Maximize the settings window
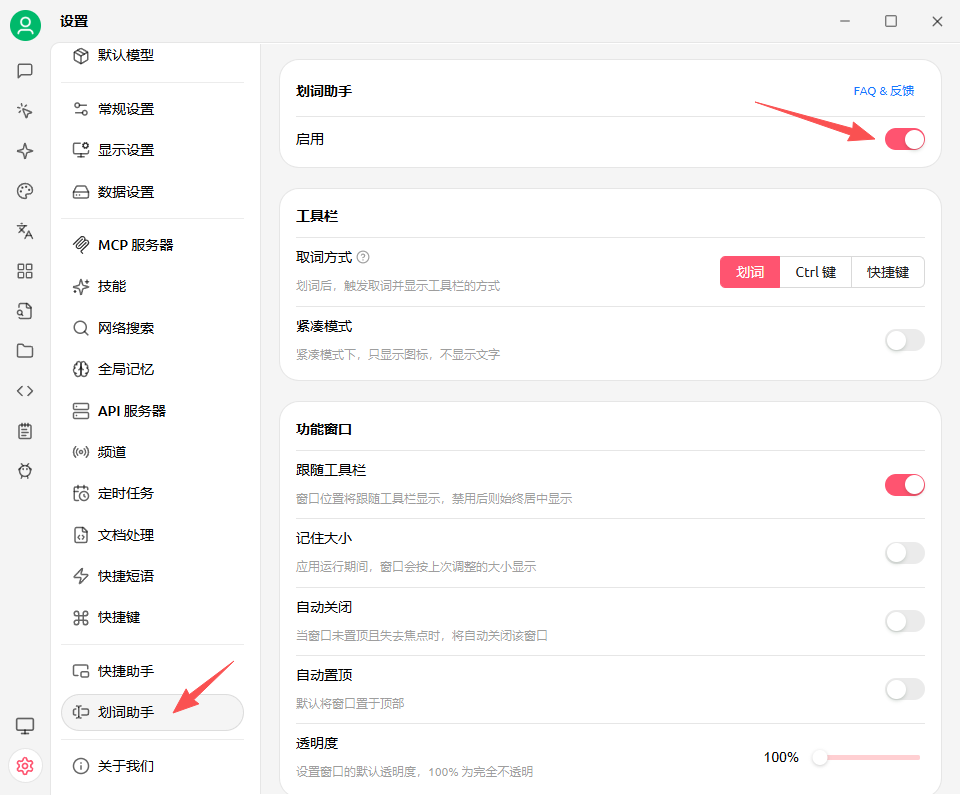 (x=891, y=21)
